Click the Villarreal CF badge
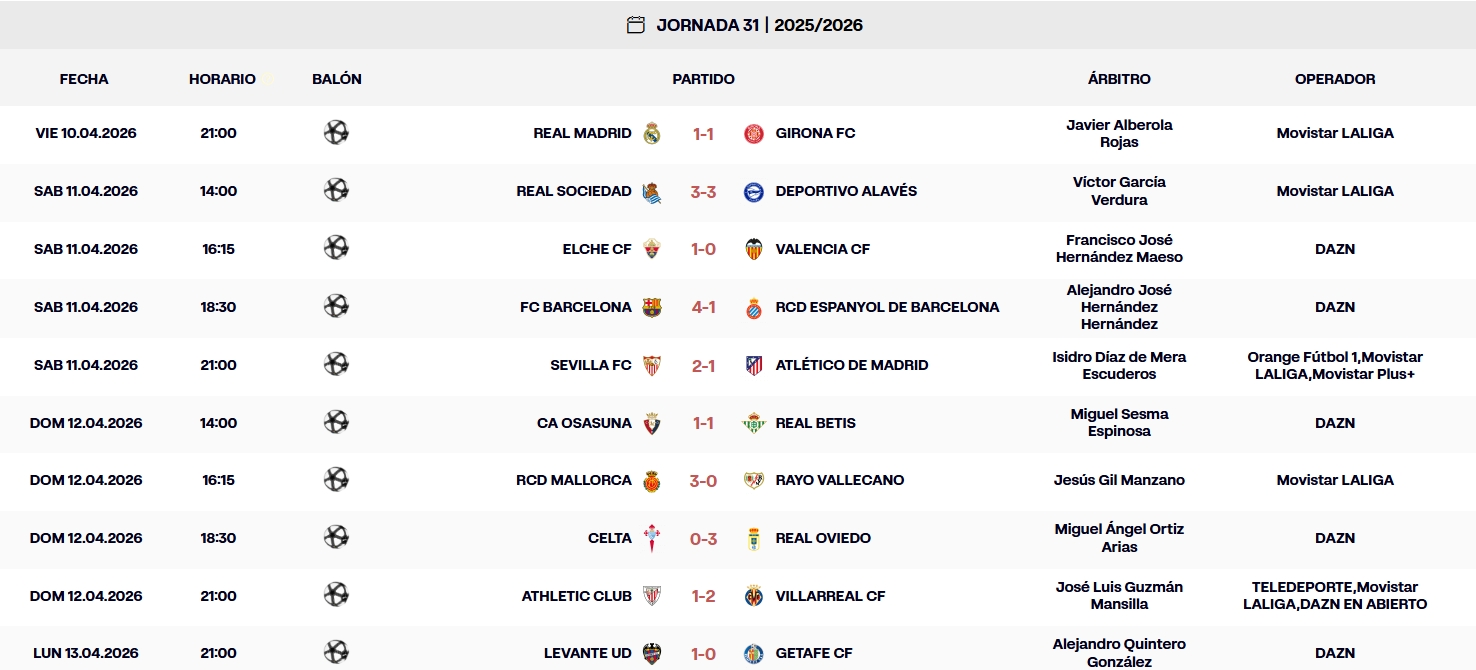Screen dimensions: 1476x670 point(753,596)
